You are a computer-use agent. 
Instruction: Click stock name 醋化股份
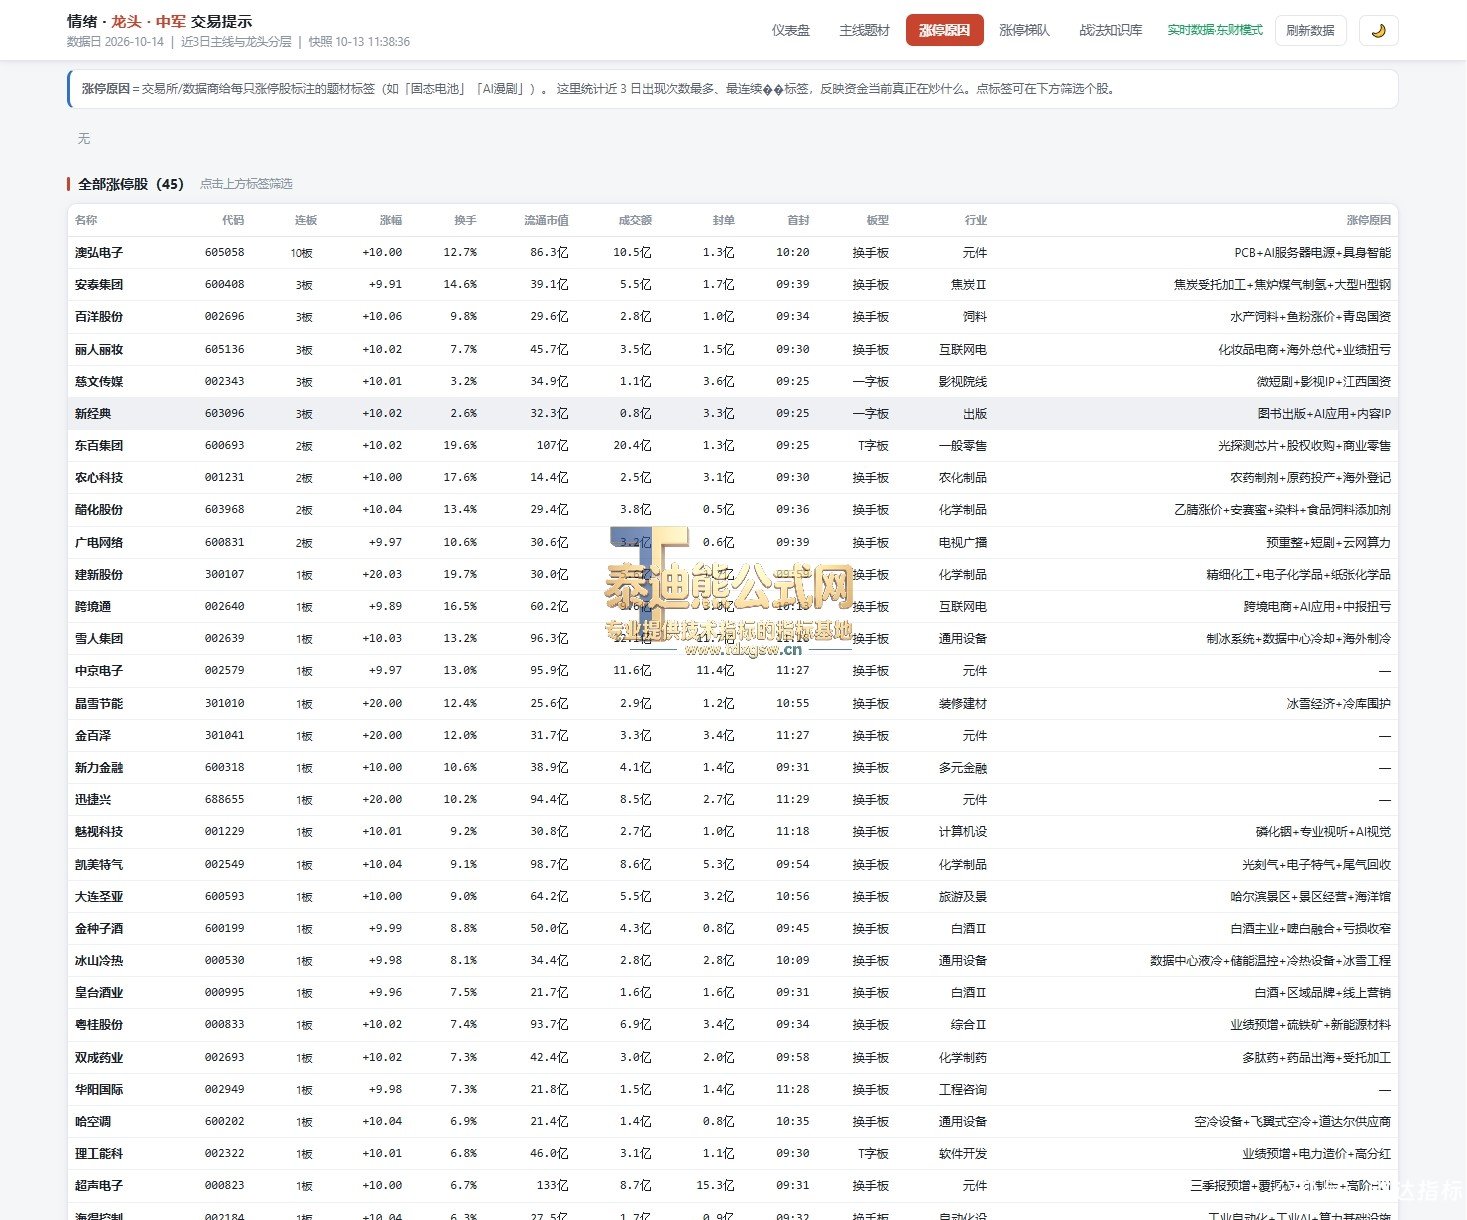tap(99, 510)
